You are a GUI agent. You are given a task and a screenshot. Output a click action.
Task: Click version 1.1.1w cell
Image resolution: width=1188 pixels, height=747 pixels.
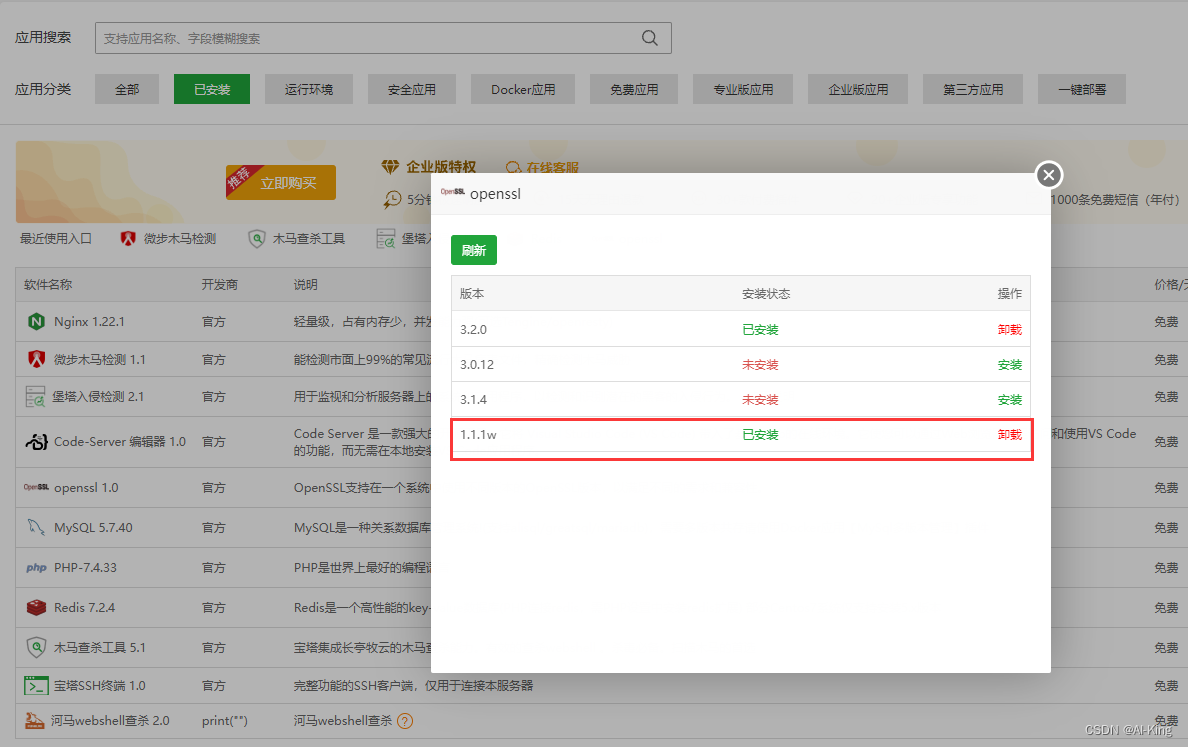point(478,434)
